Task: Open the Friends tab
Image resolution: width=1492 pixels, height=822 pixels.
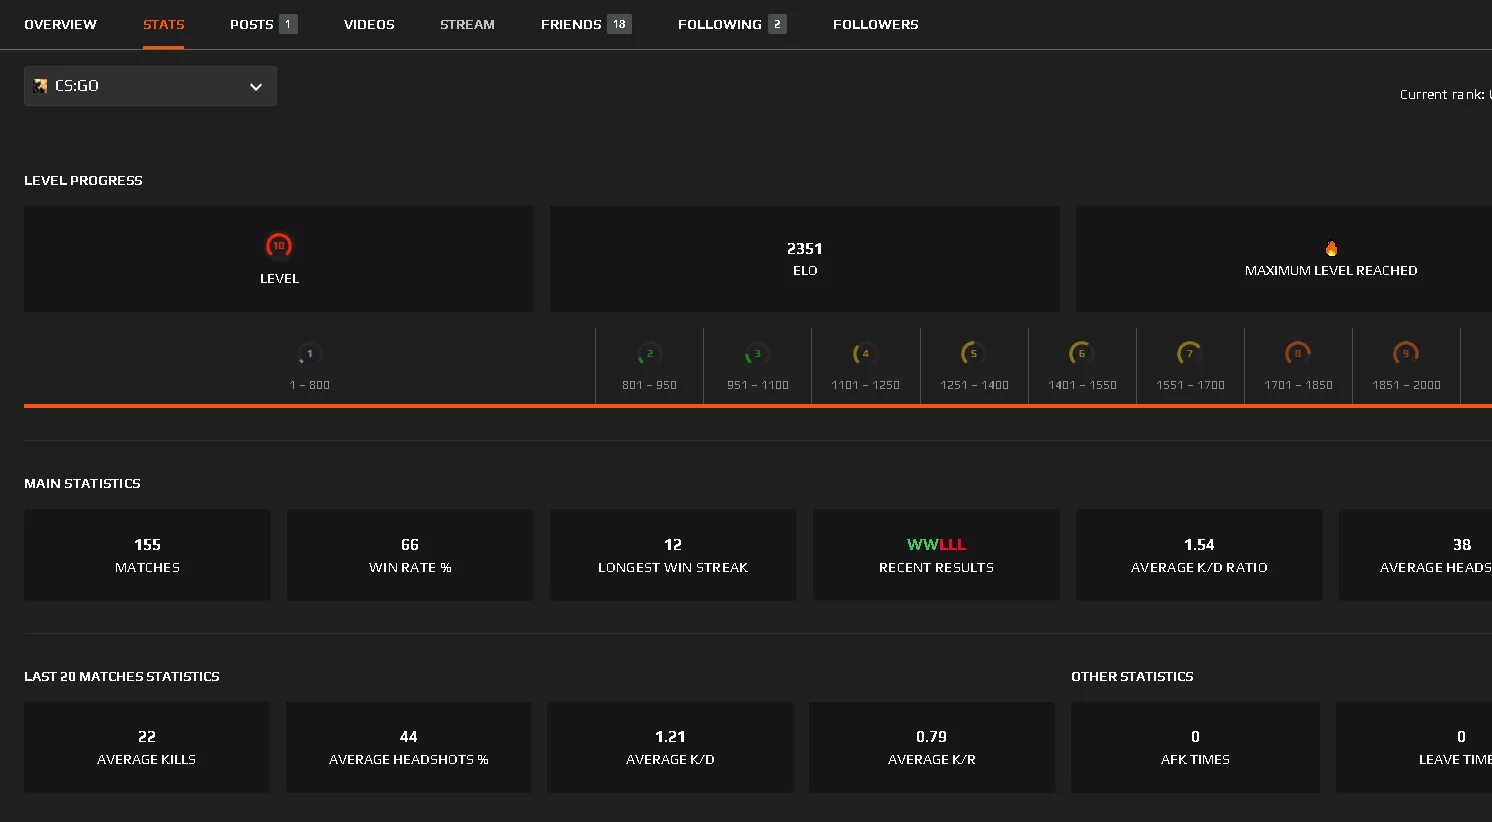Action: 586,24
